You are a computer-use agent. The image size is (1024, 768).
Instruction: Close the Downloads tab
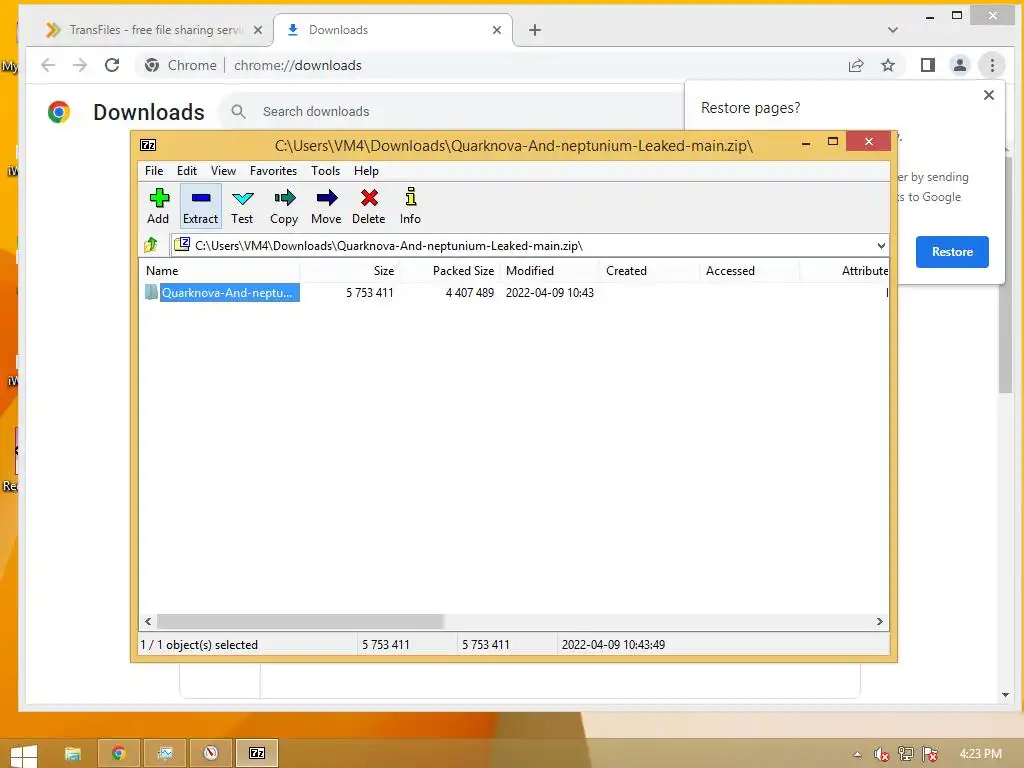coord(497,30)
